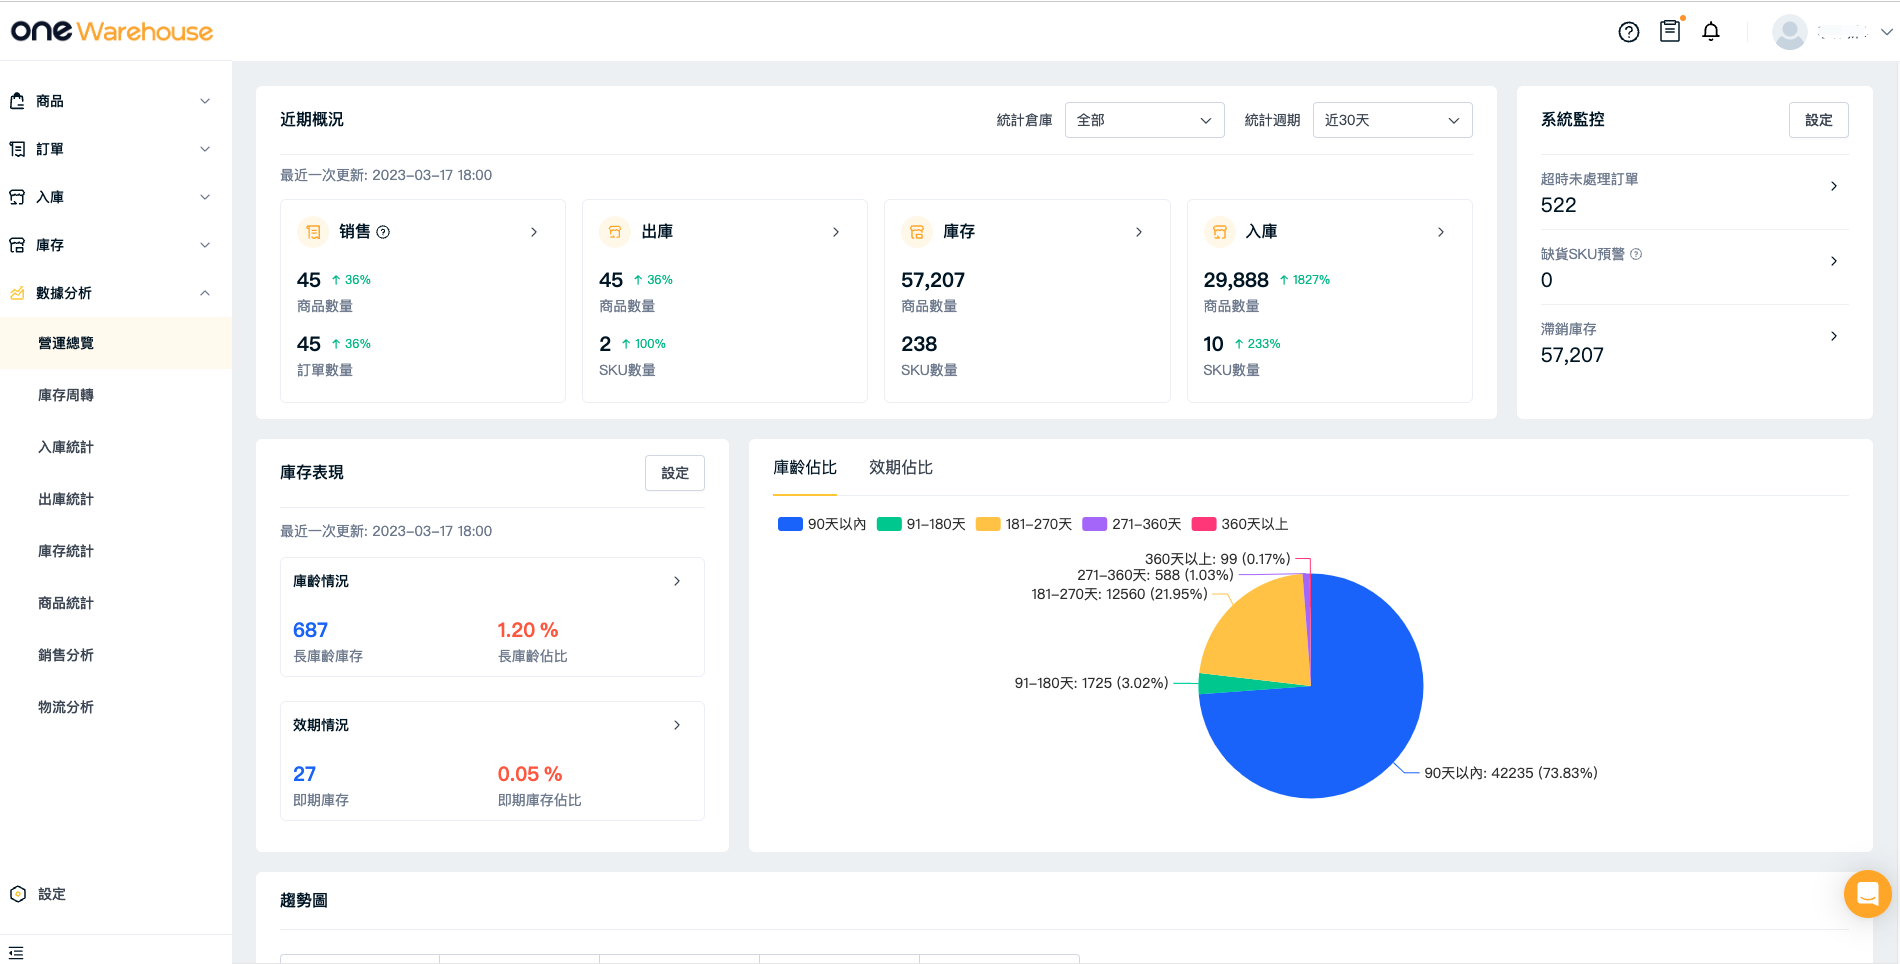Image resolution: width=1900 pixels, height=964 pixels.
Task: Expand the 庫存 menu chevron
Action: coord(205,245)
